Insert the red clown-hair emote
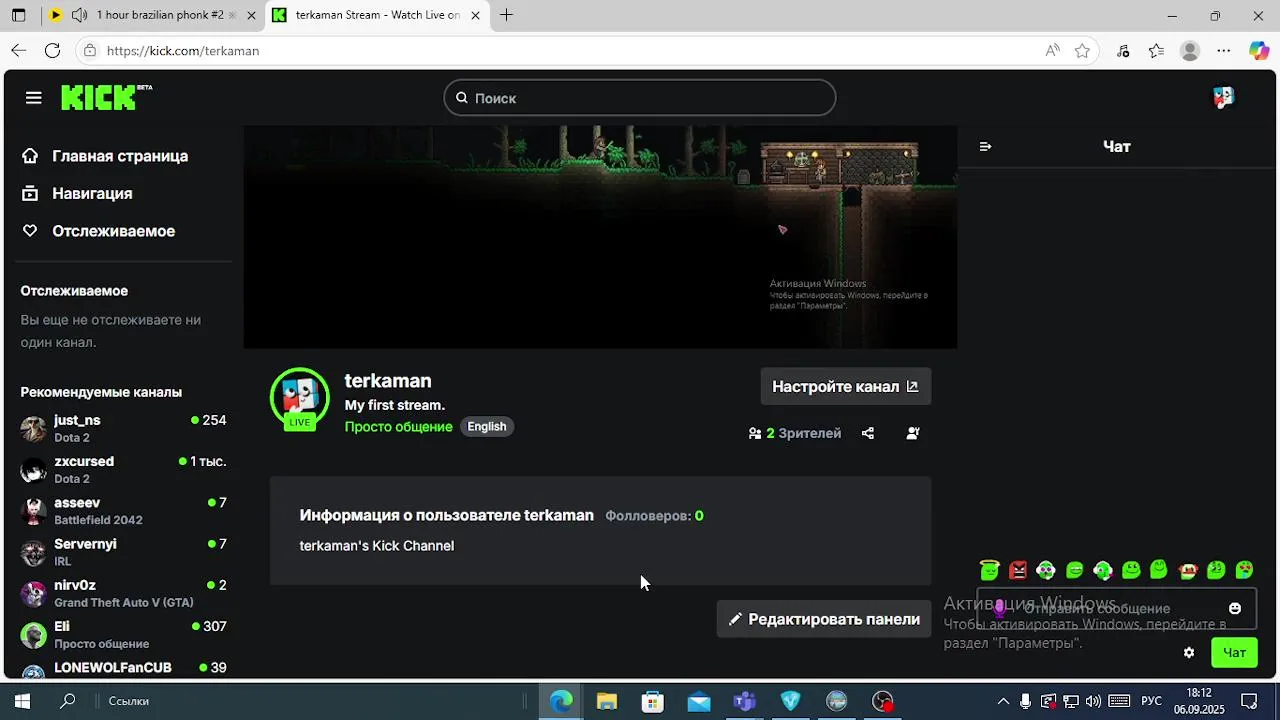1280x720 pixels. click(1188, 570)
